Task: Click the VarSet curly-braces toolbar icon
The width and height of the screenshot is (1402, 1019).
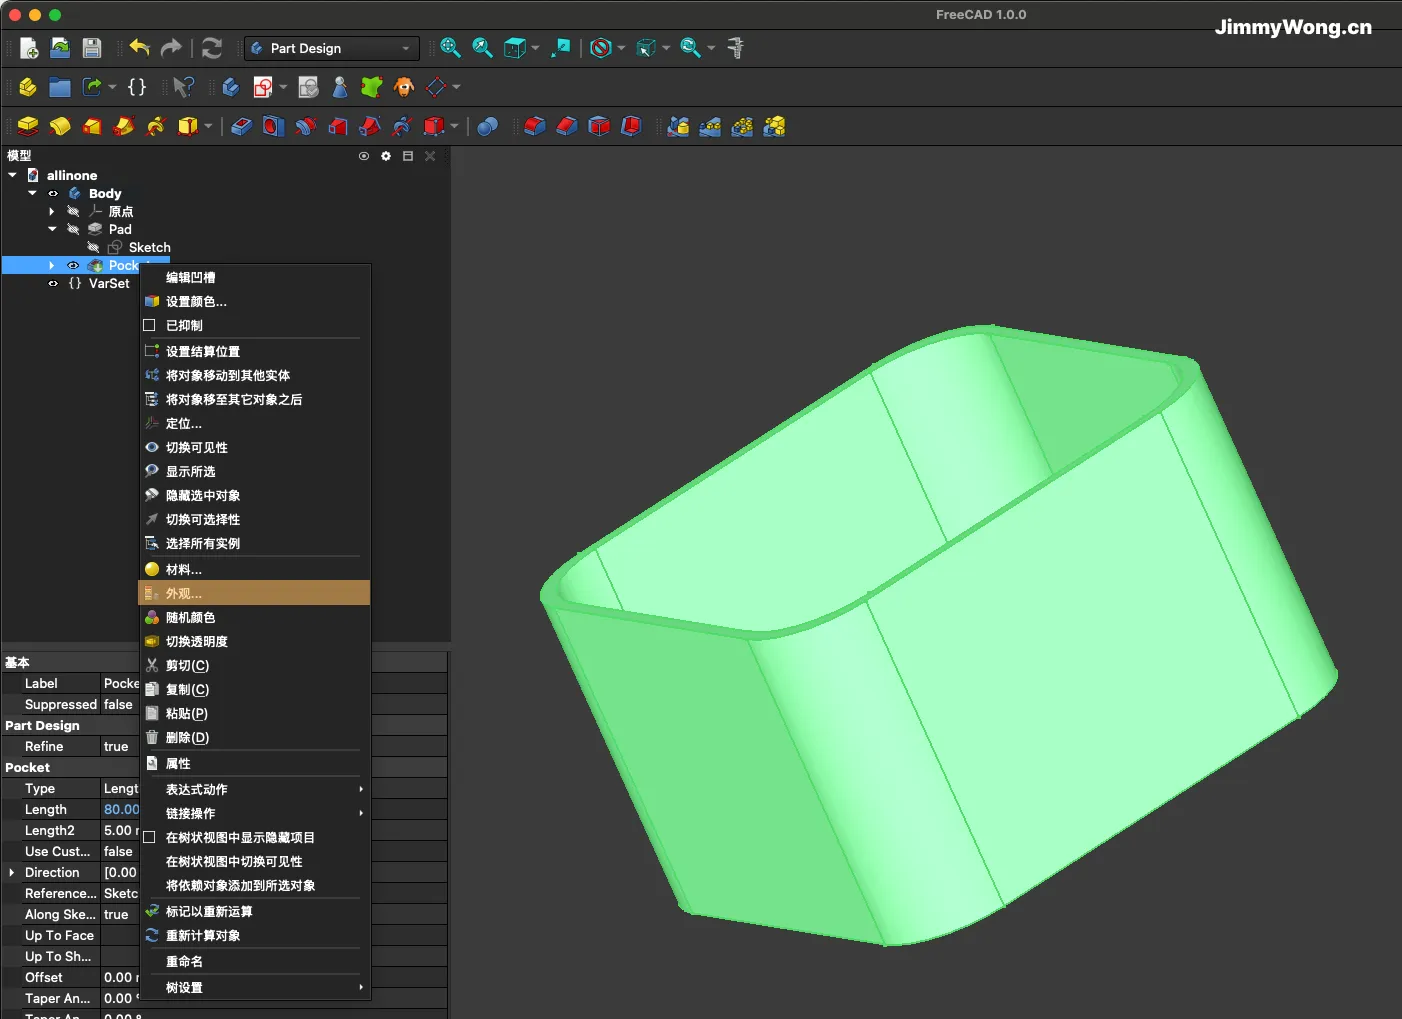Action: 137,87
